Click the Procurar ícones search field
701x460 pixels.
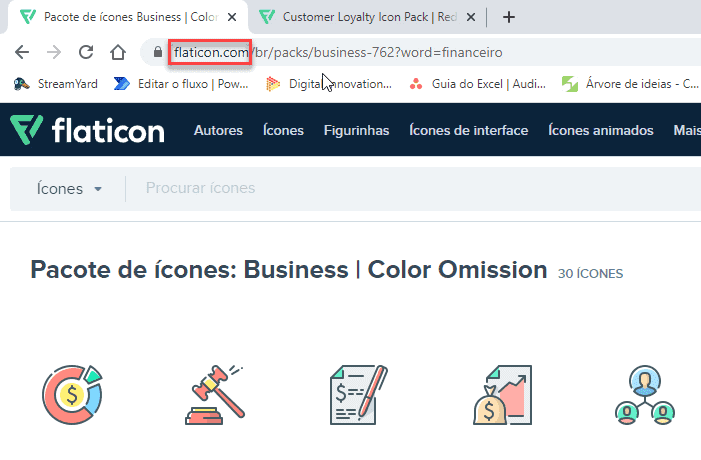pyautogui.click(x=420, y=188)
